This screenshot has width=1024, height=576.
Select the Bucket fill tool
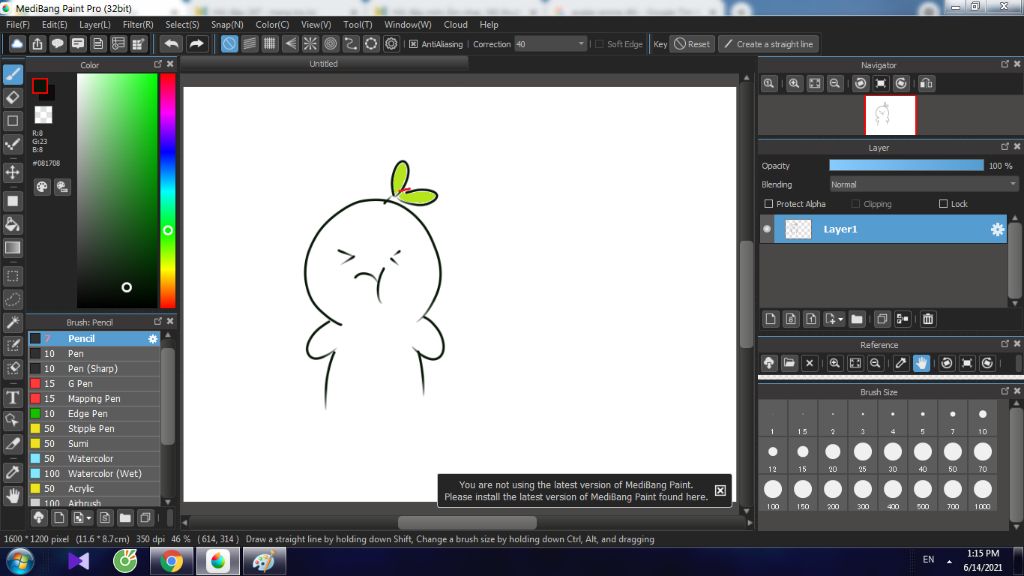12,224
